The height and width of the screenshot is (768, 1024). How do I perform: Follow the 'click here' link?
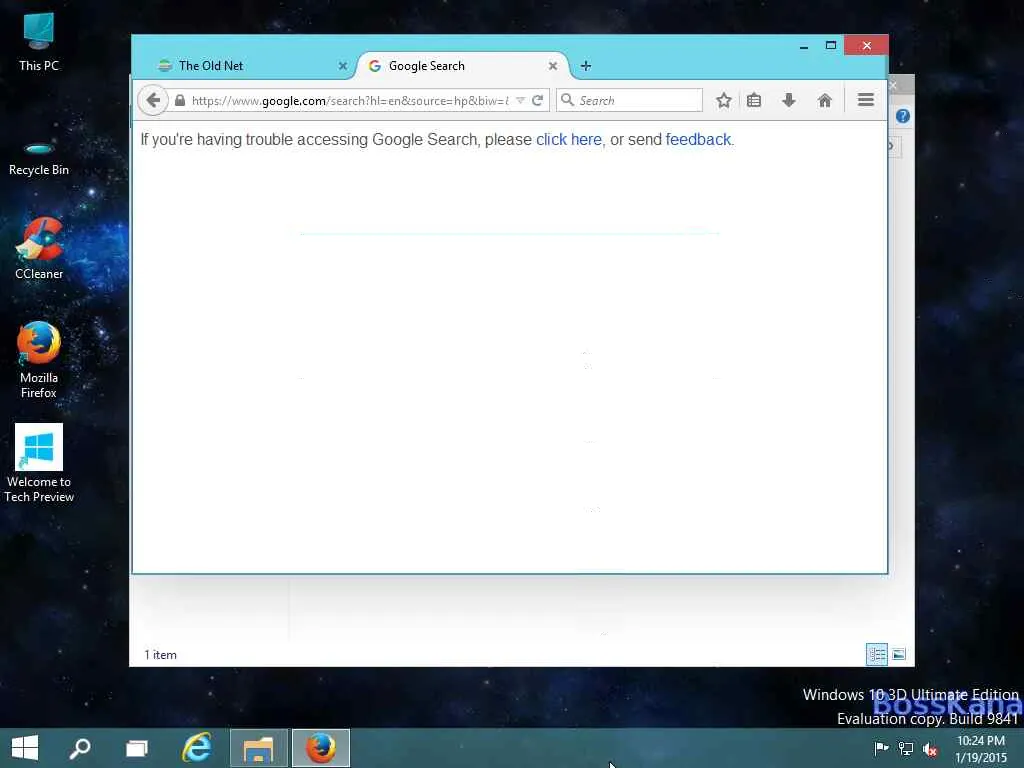tap(569, 140)
